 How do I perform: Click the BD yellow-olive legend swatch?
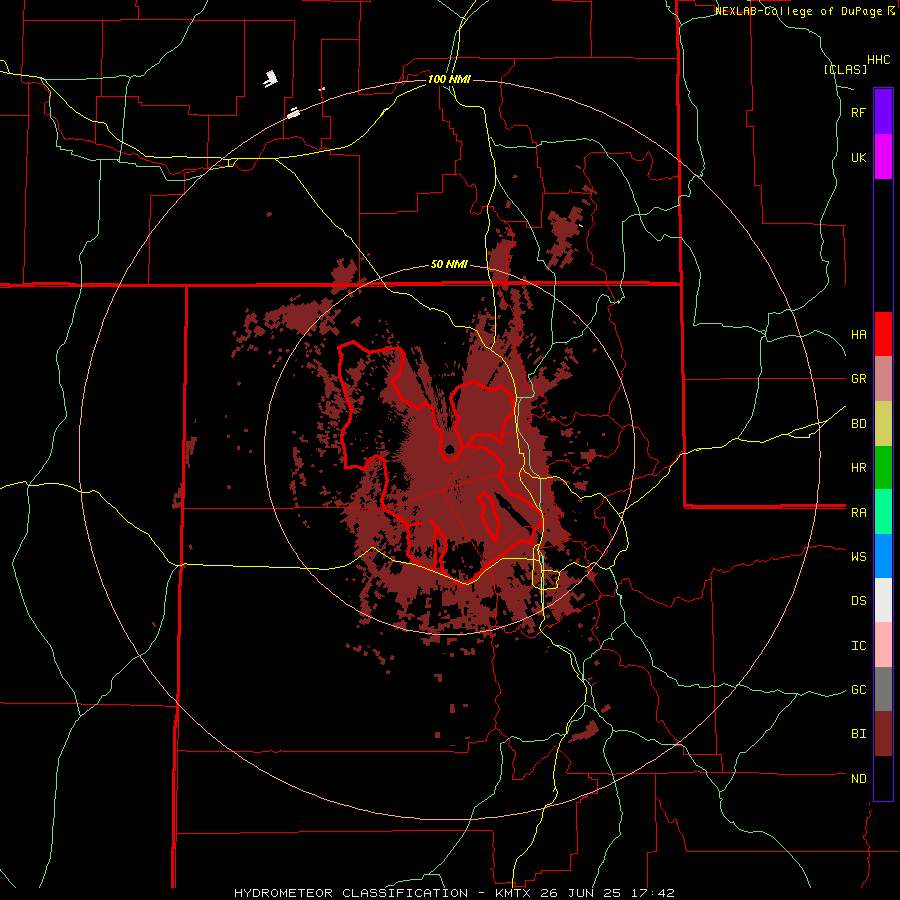[883, 424]
